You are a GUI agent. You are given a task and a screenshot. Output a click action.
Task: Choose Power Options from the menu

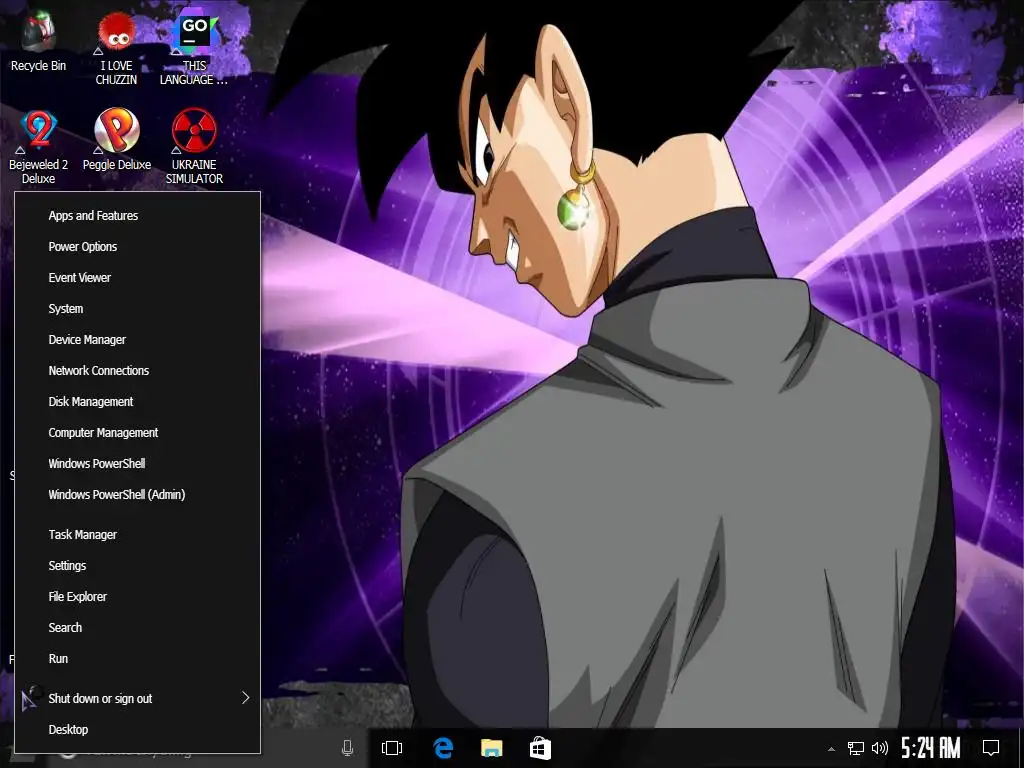click(138, 247)
